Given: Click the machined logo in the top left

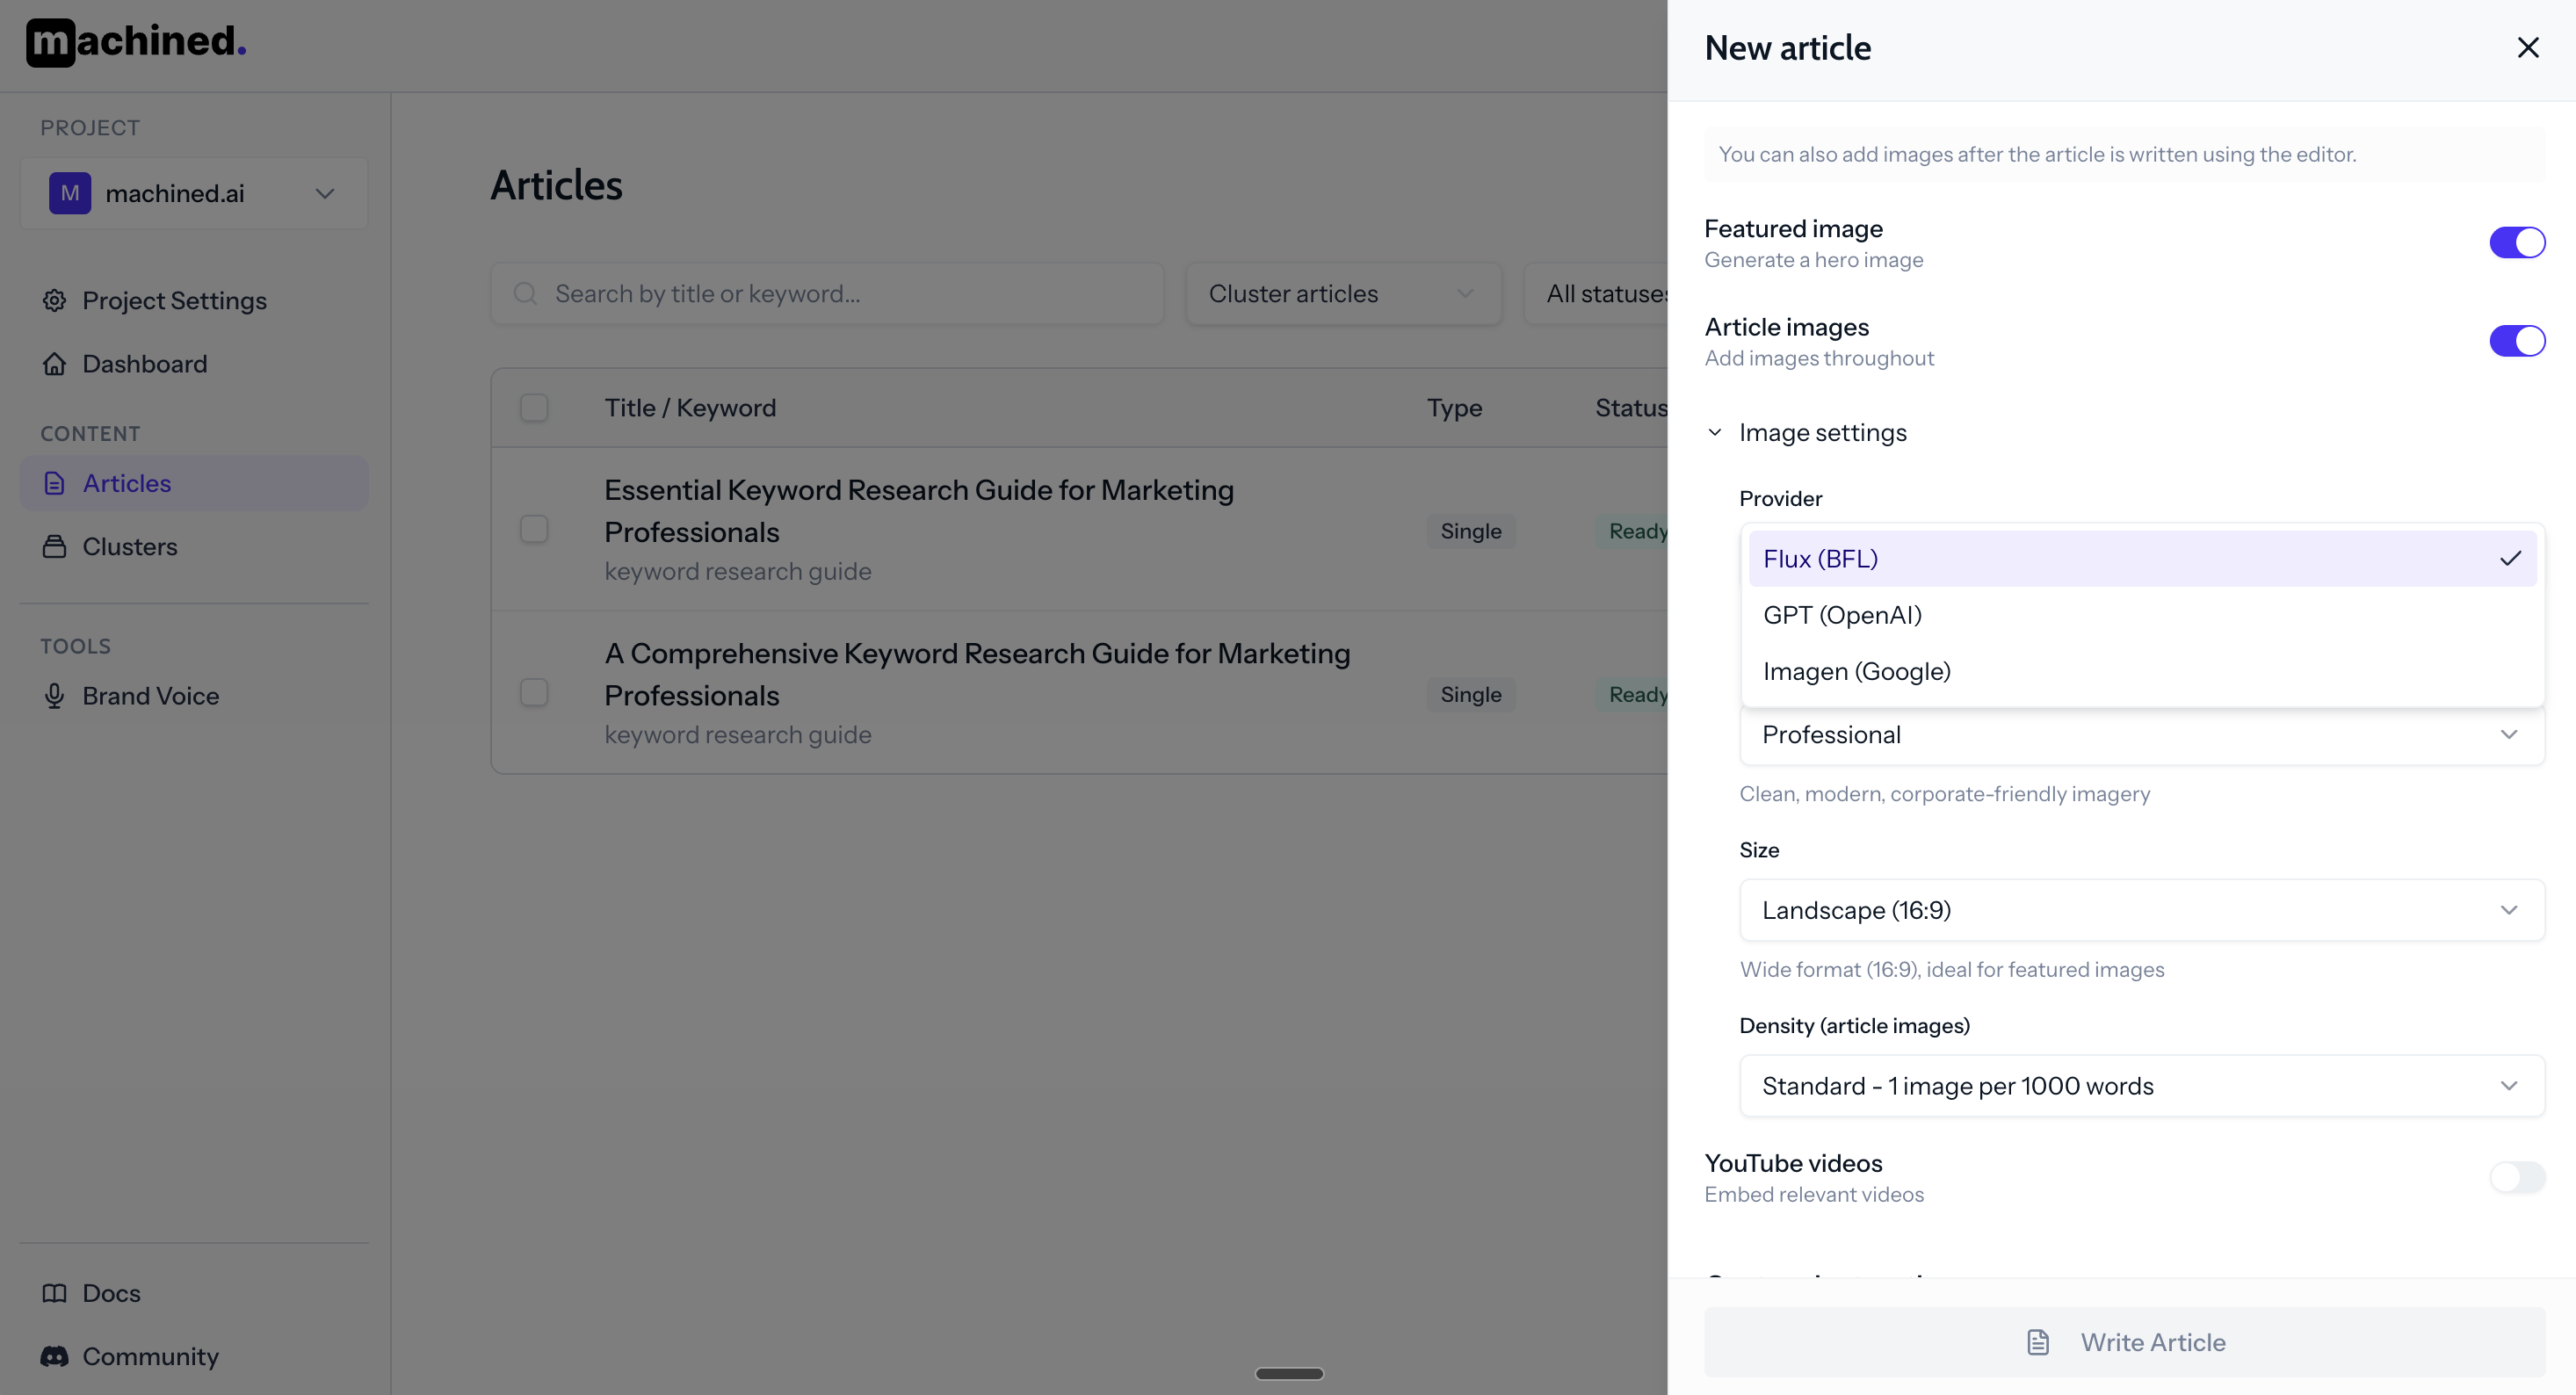Looking at the screenshot, I should [134, 42].
